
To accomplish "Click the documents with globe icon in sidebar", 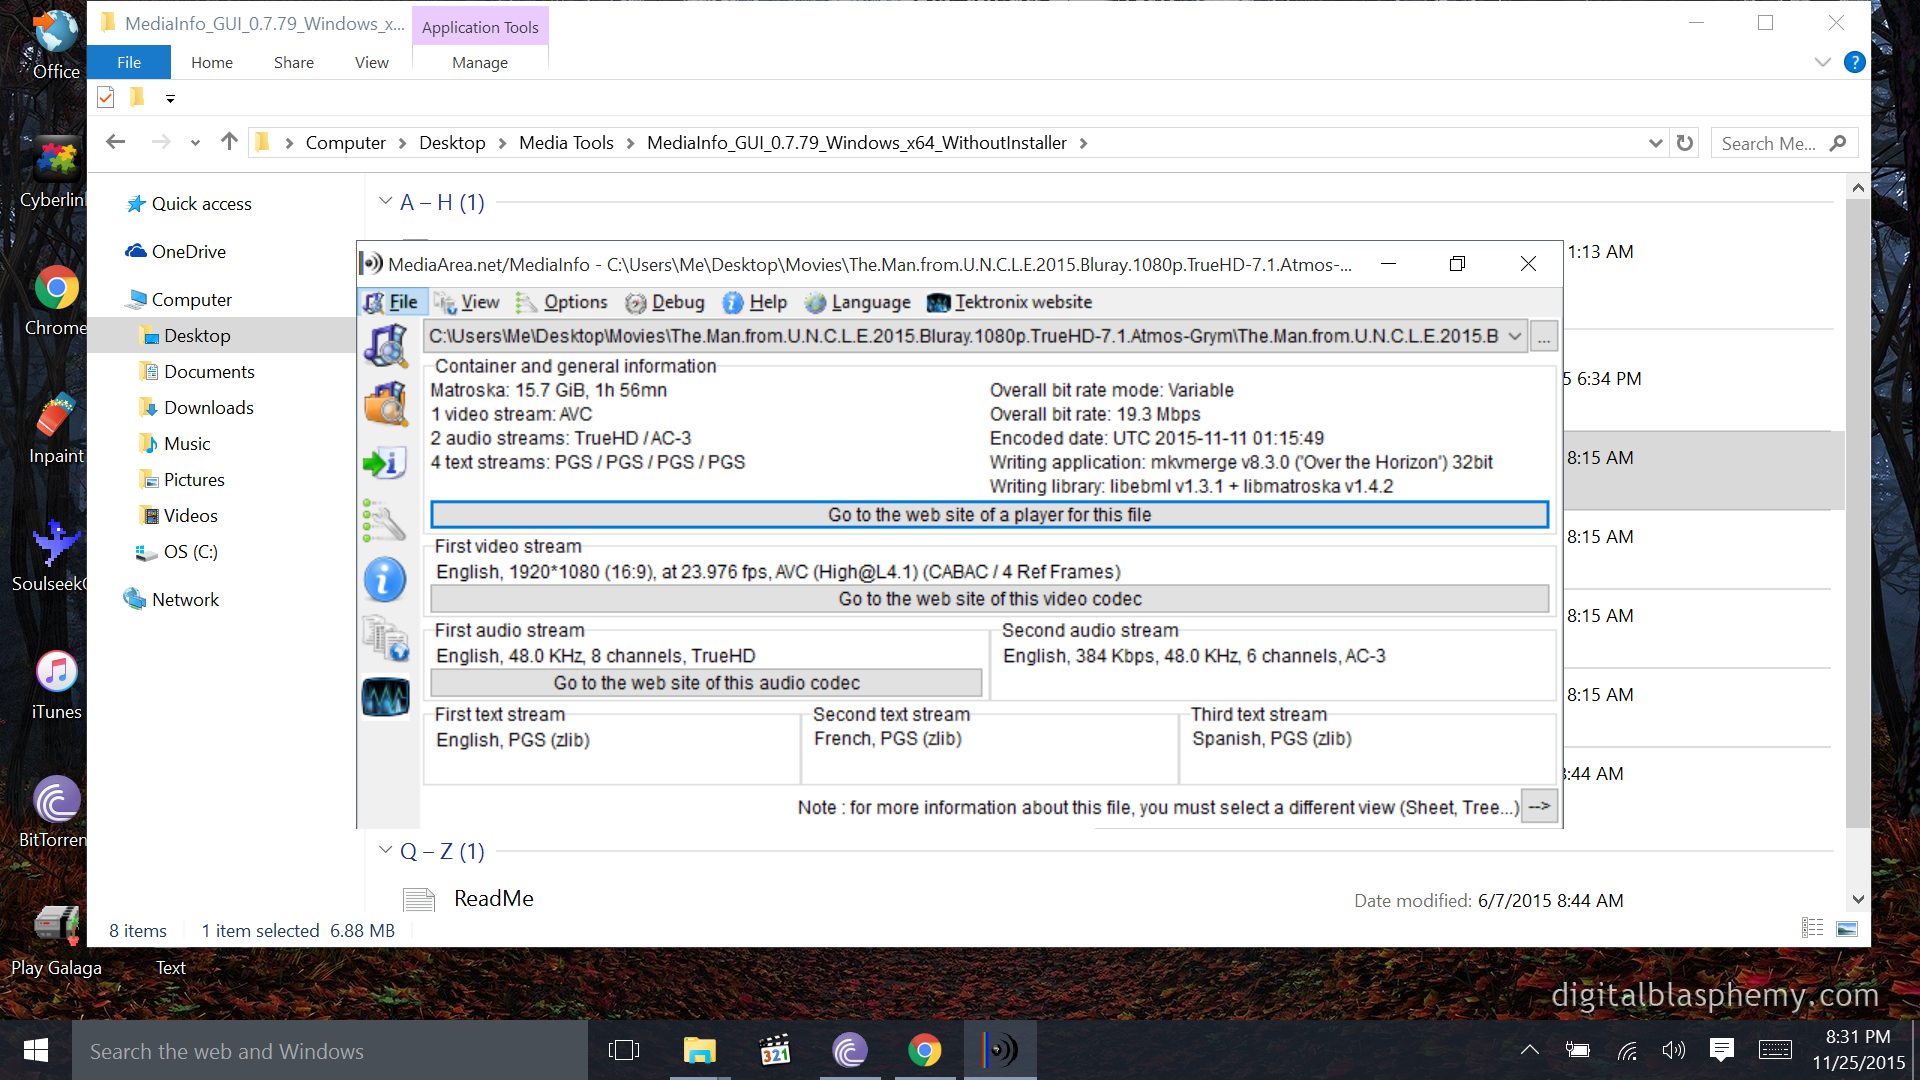I will pos(385,639).
